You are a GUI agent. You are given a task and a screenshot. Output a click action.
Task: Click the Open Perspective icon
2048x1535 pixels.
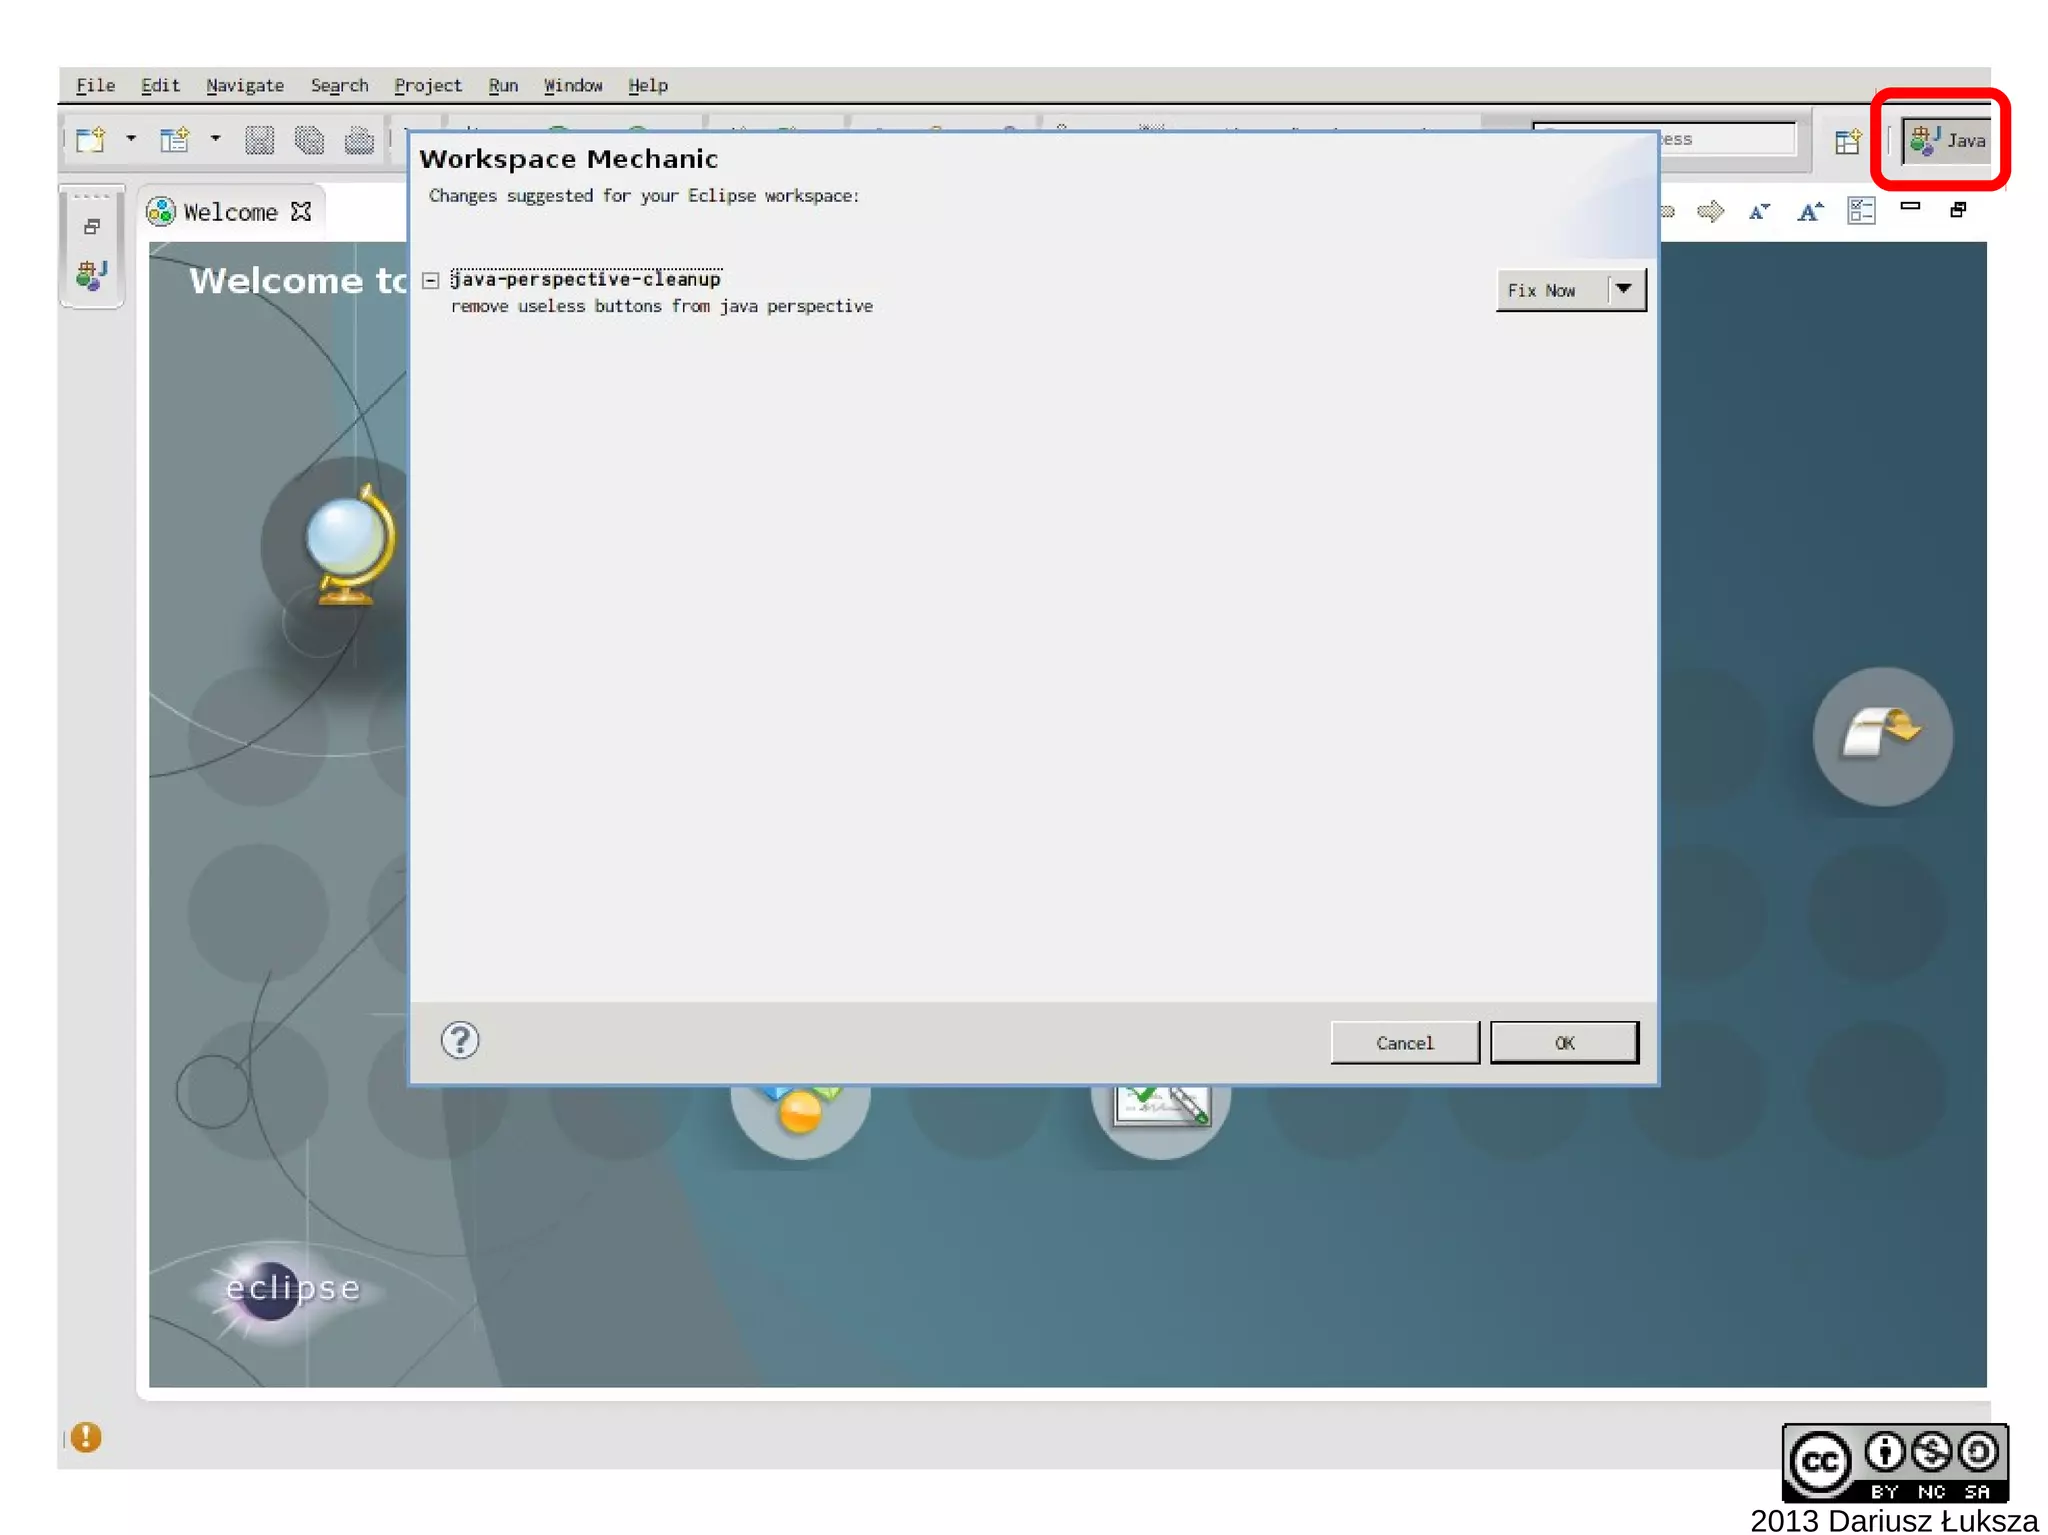coord(1847,141)
